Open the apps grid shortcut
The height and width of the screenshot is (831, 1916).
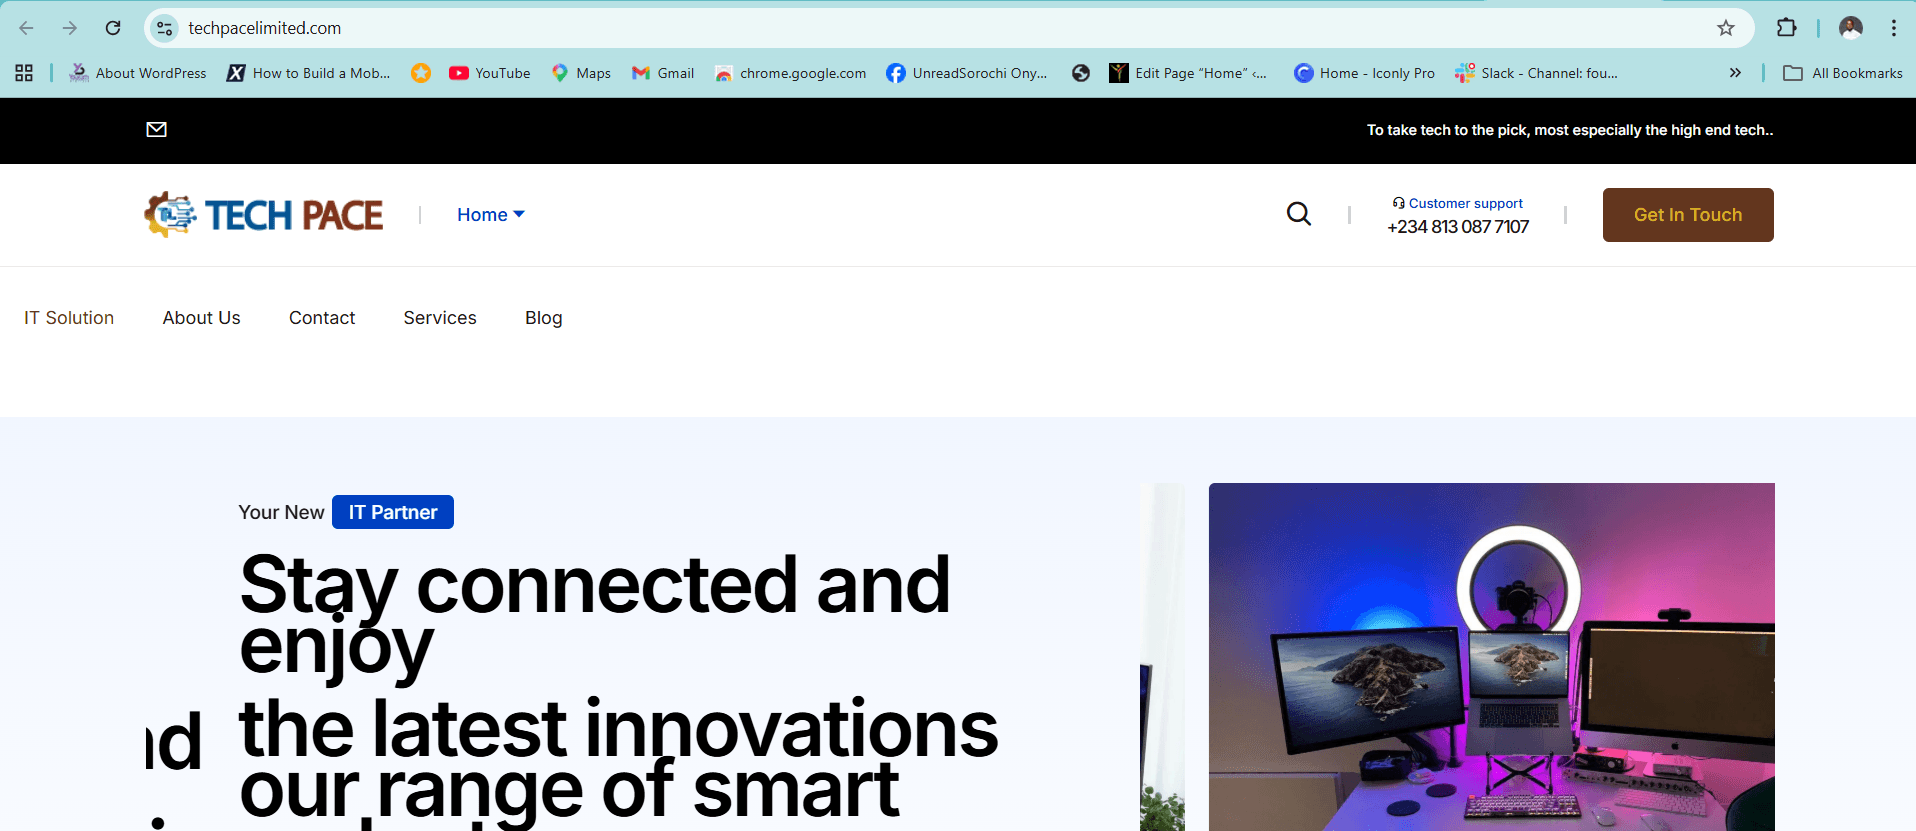24,73
